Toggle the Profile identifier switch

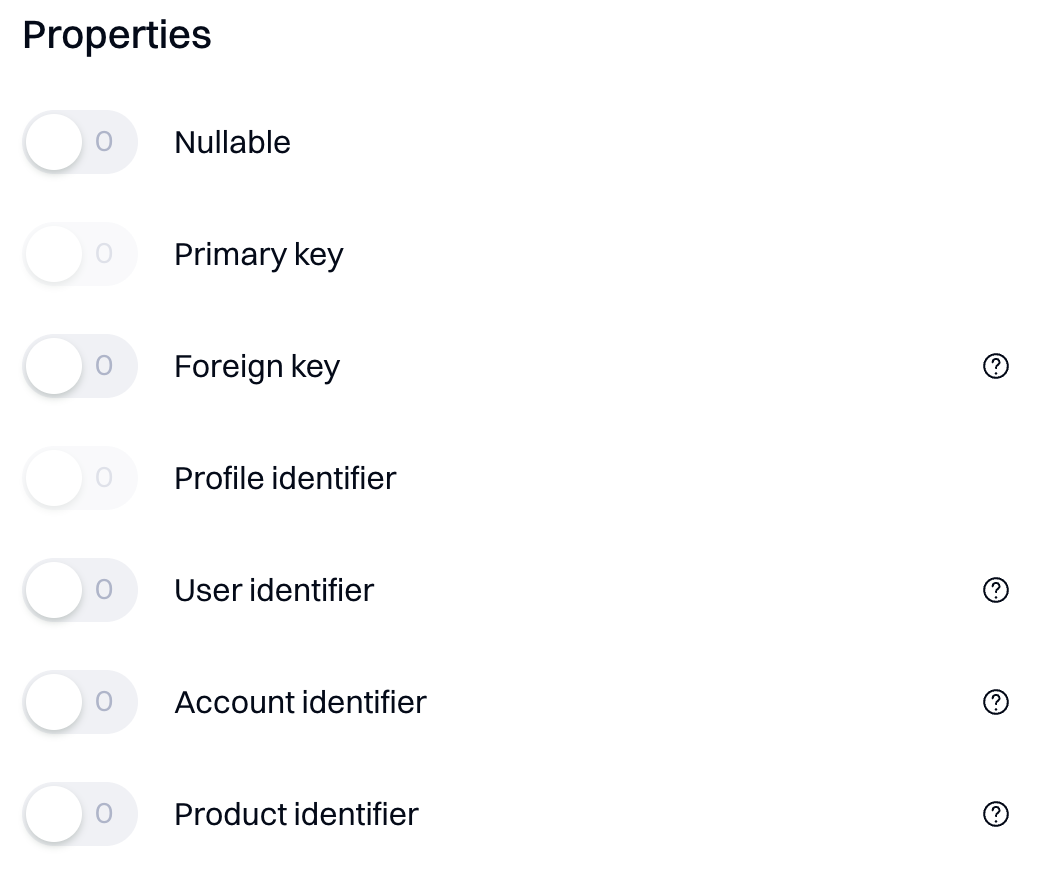click(79, 478)
